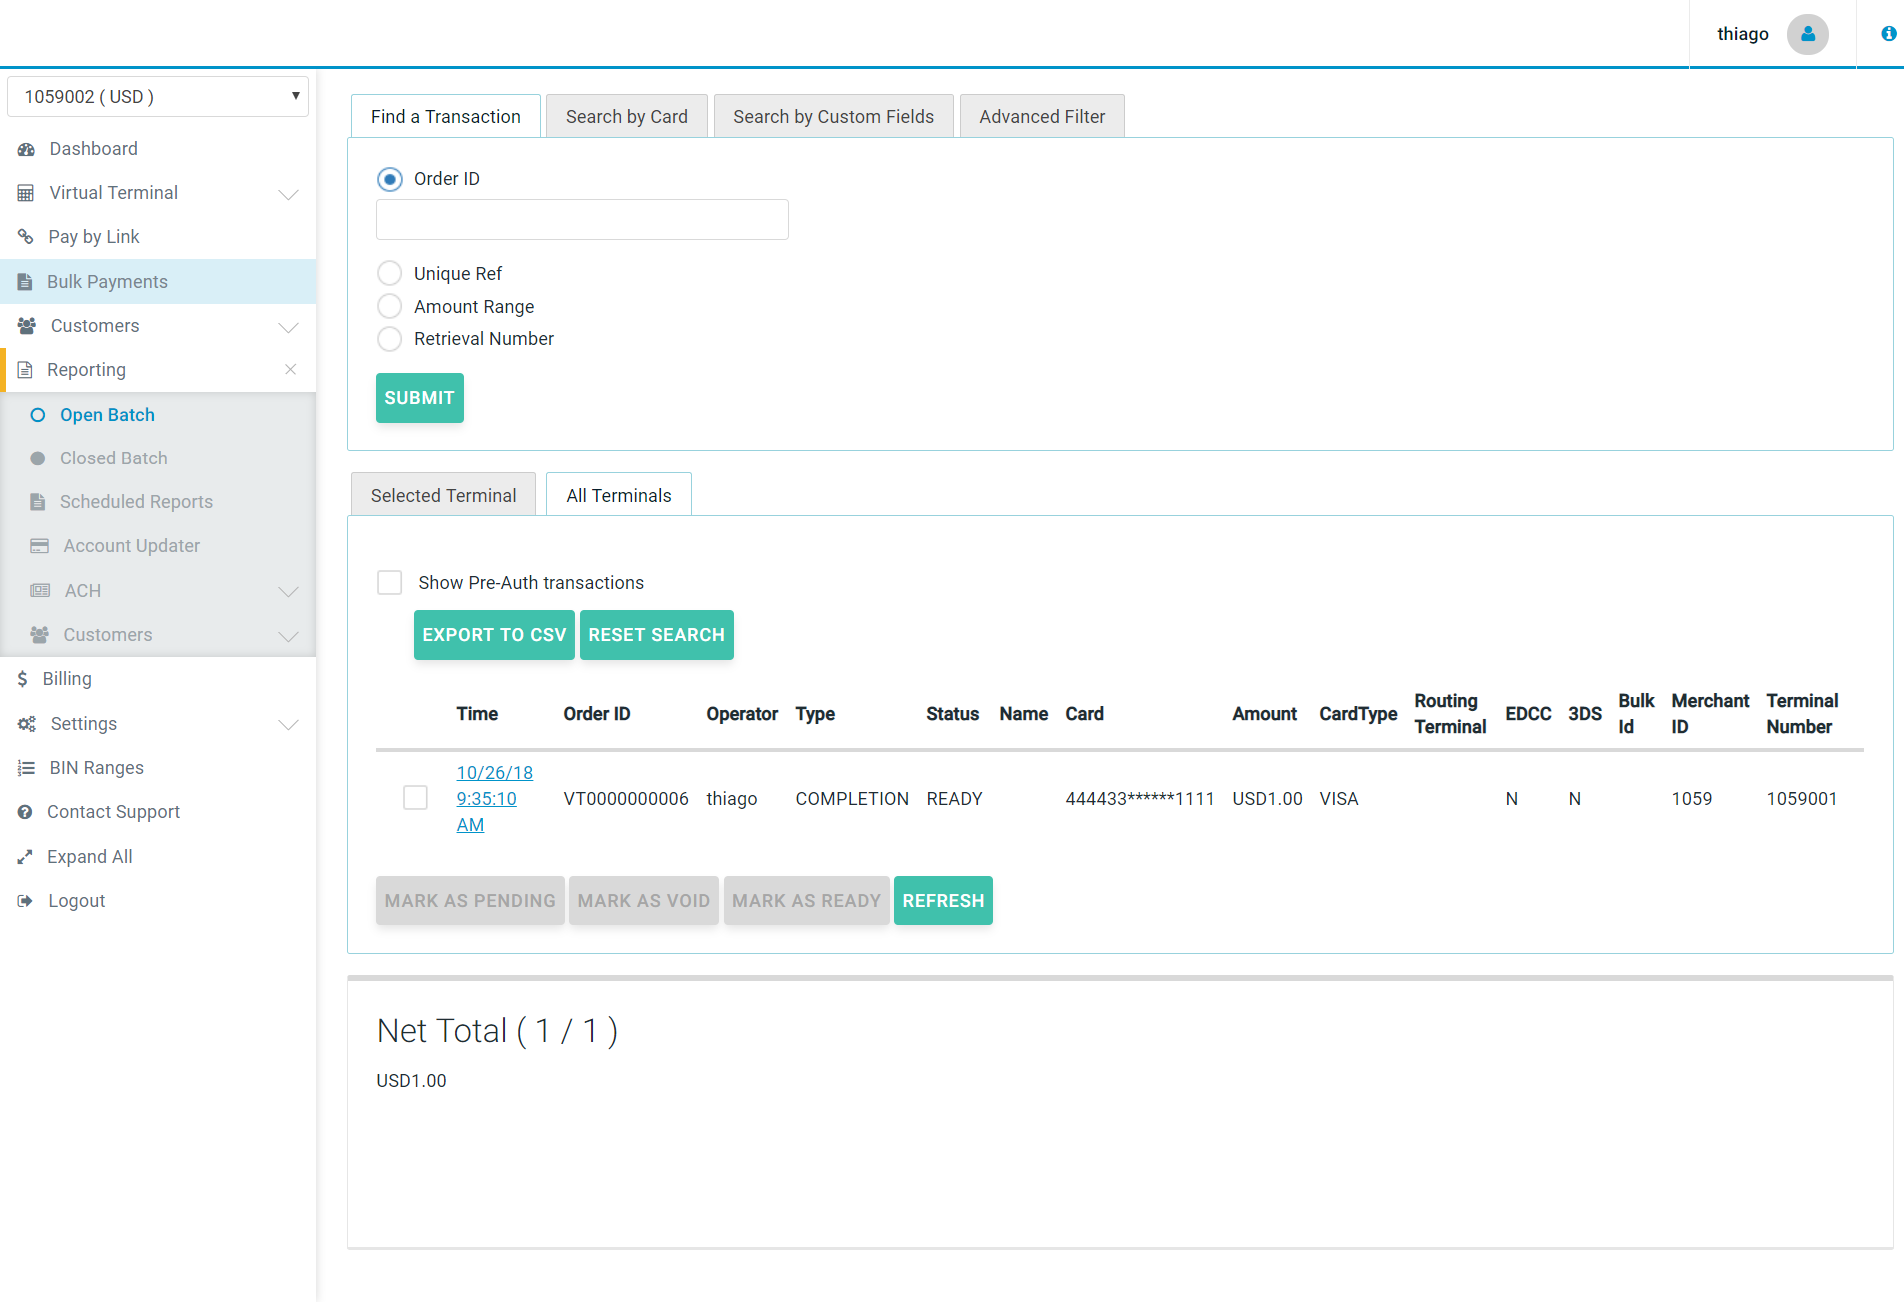The width and height of the screenshot is (1904, 1303).
Task: Select the Unique Ref radio button
Action: coord(389,274)
